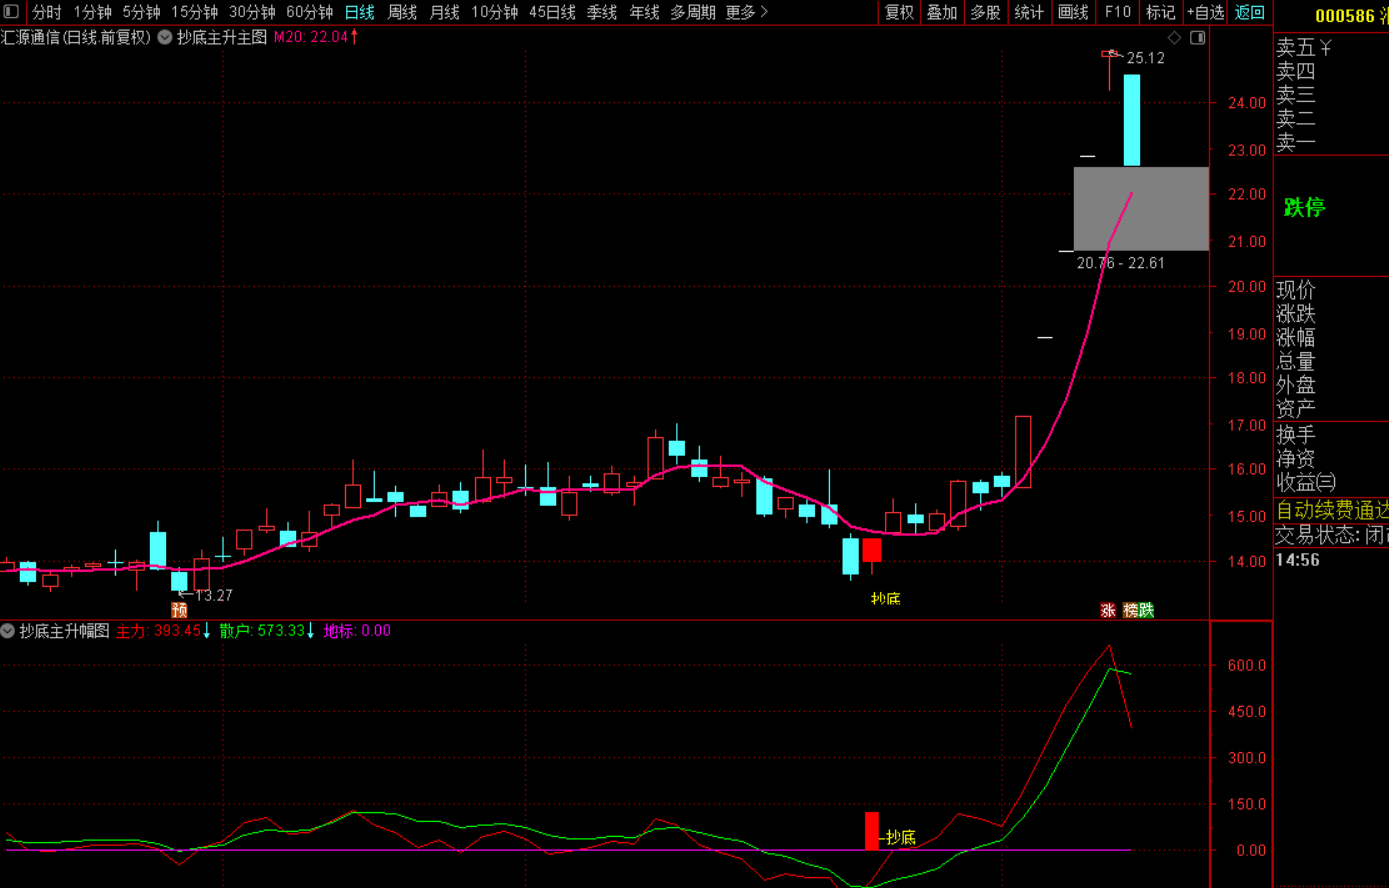
Task: Expand the 抄底主升幅图 sub-indicator dropdown
Action: 8,631
